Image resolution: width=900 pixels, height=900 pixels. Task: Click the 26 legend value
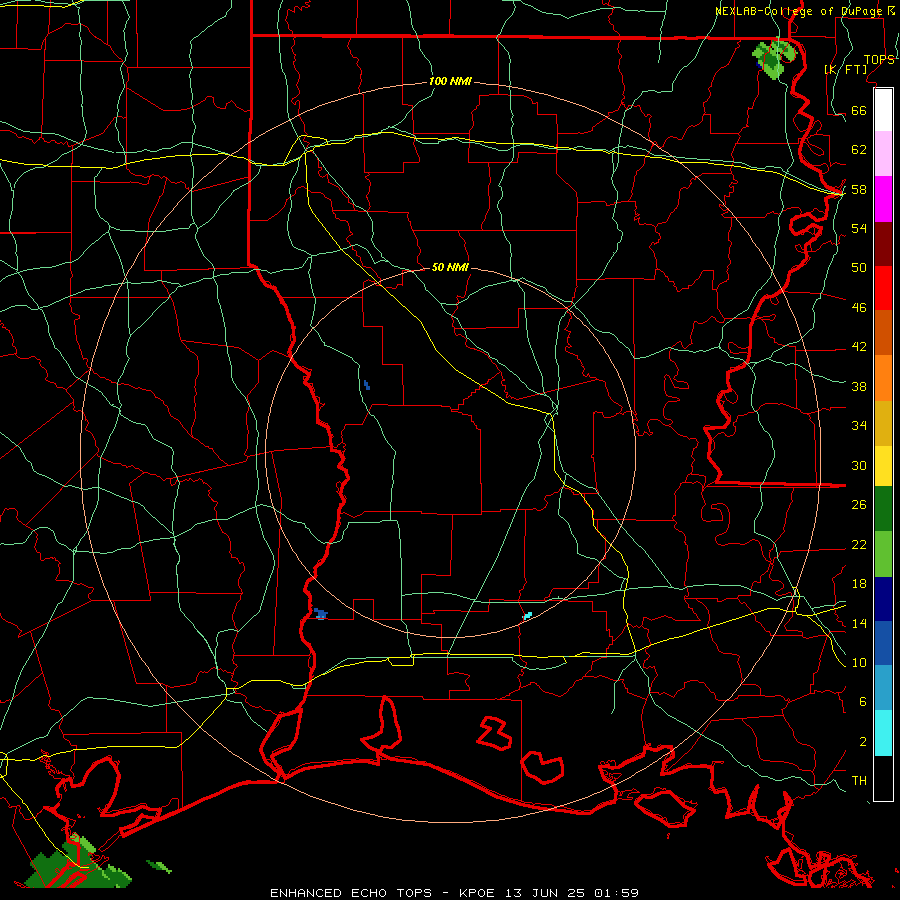[x=859, y=505]
